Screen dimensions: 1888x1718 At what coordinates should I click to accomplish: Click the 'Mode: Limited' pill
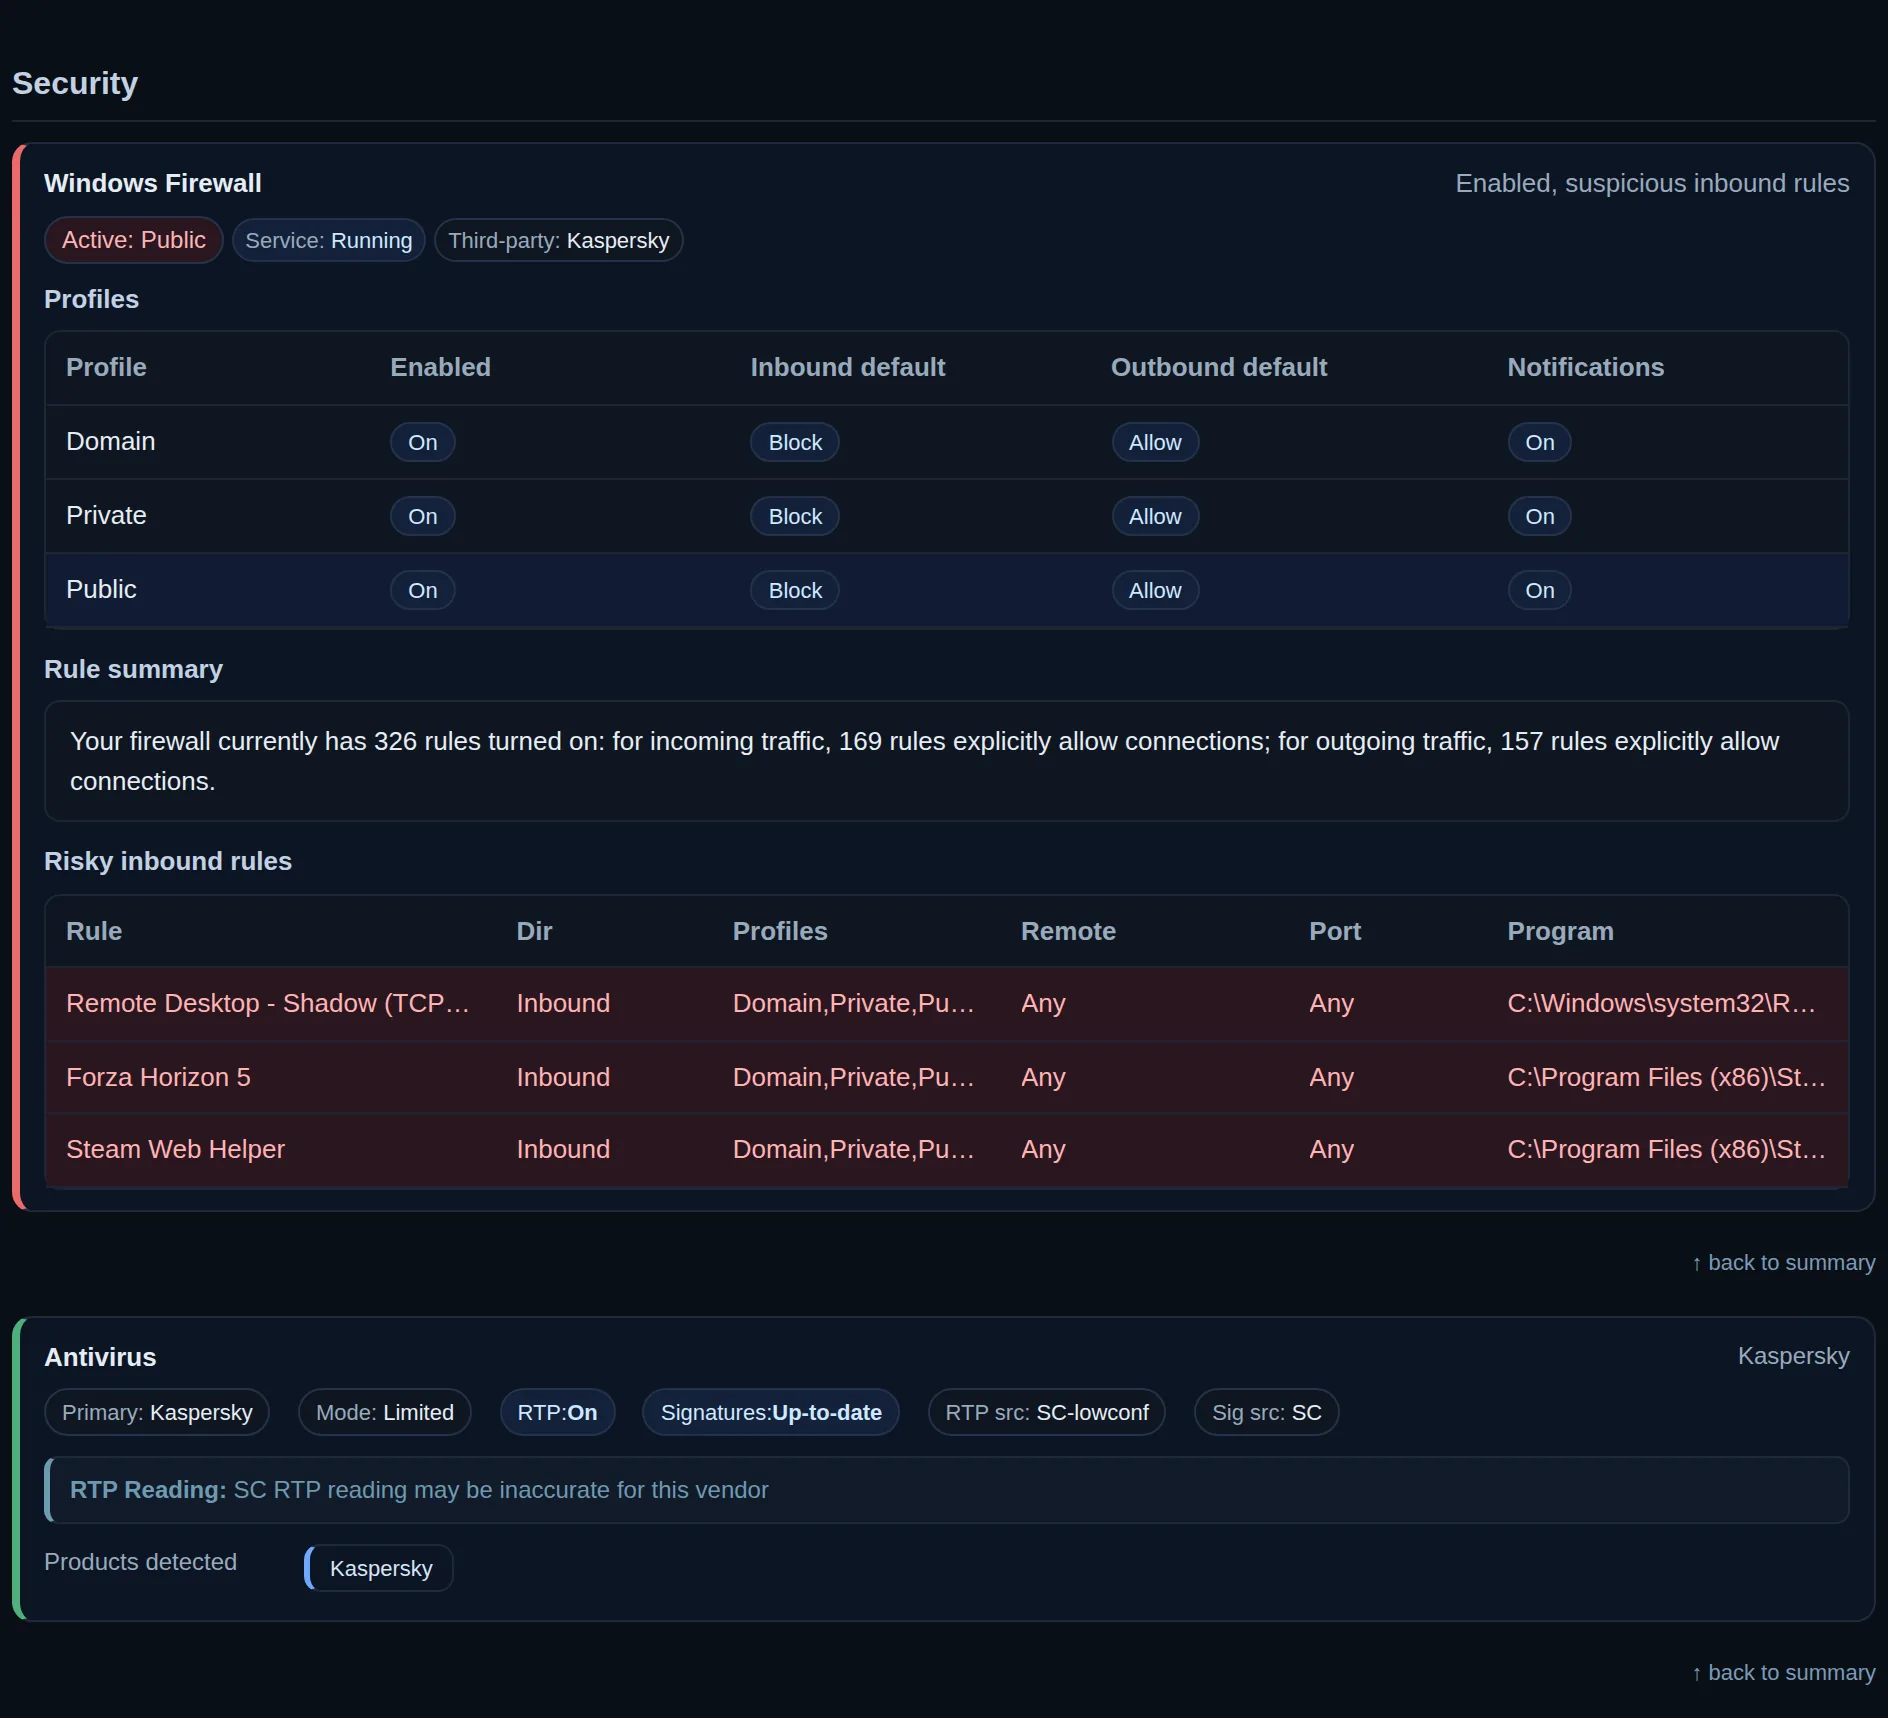click(385, 1412)
